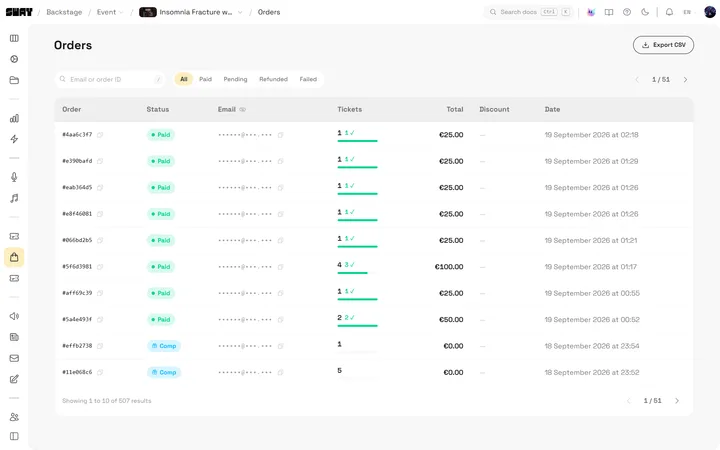Open notifications bell icon

click(x=669, y=12)
